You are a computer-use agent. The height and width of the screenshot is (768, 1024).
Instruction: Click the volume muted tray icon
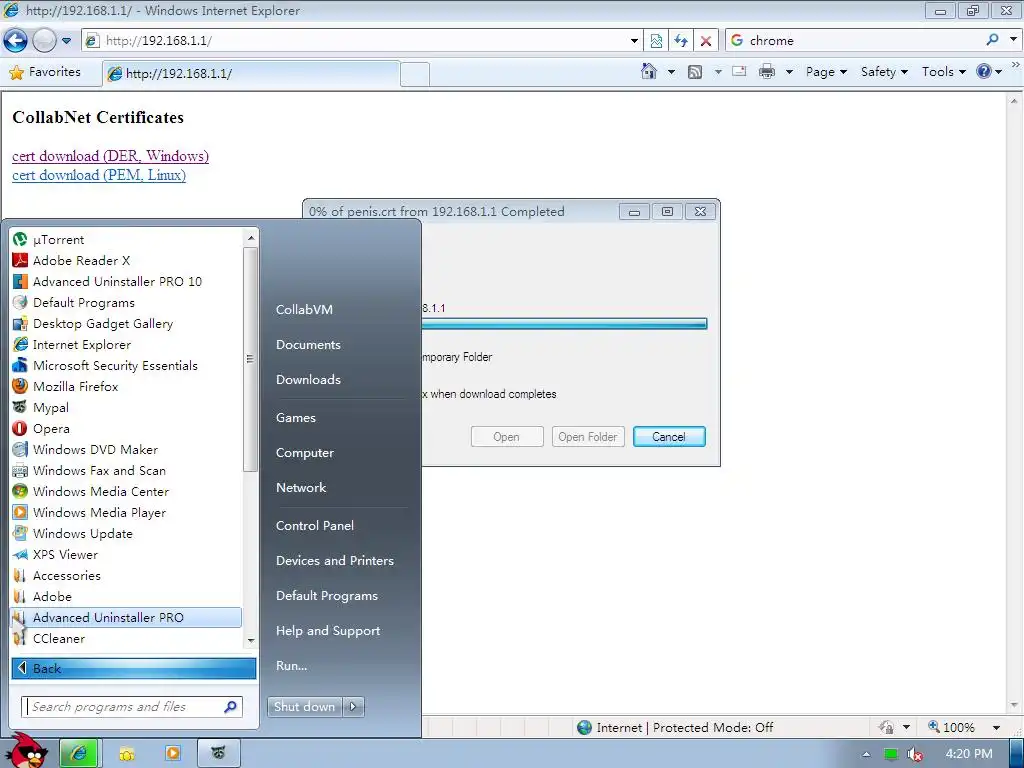coord(915,754)
